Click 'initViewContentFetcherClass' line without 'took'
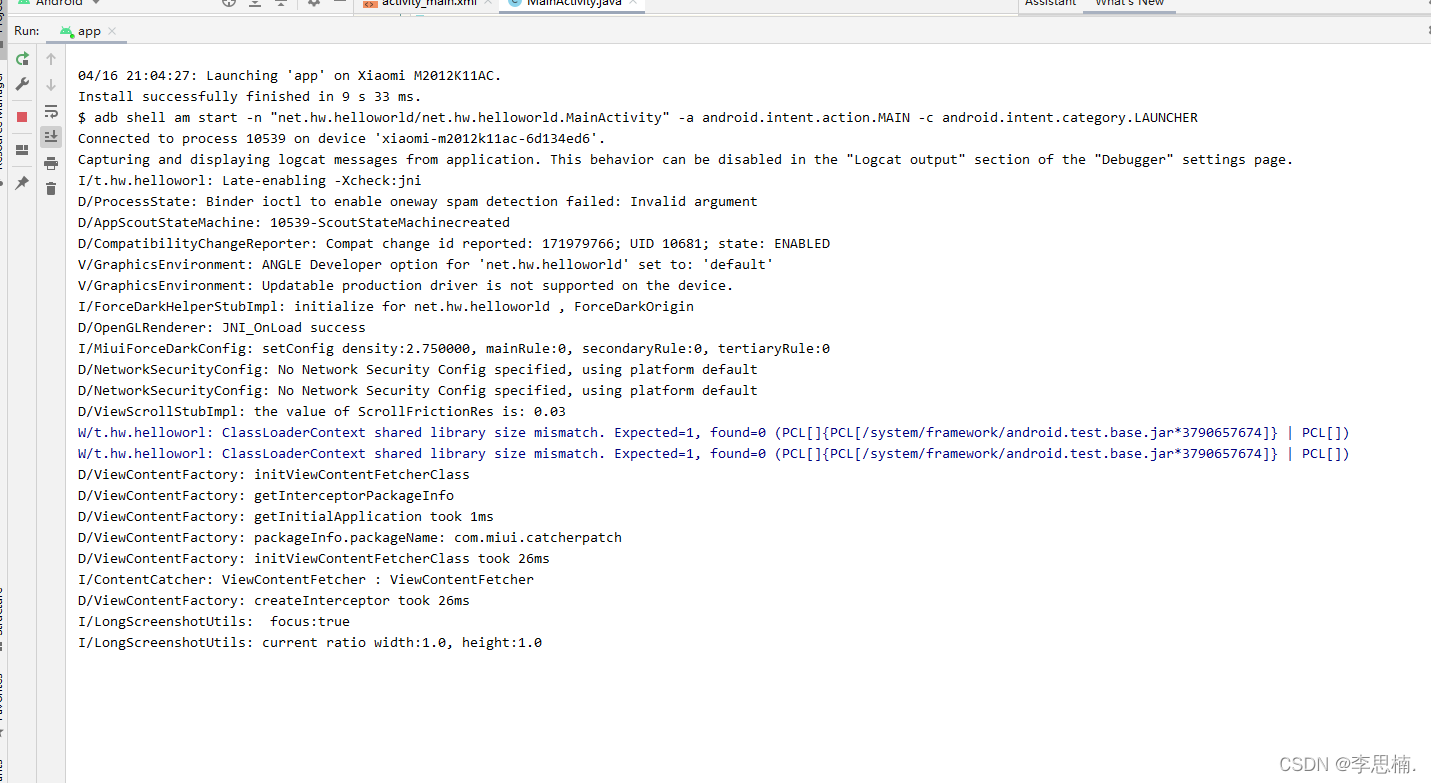 click(274, 475)
